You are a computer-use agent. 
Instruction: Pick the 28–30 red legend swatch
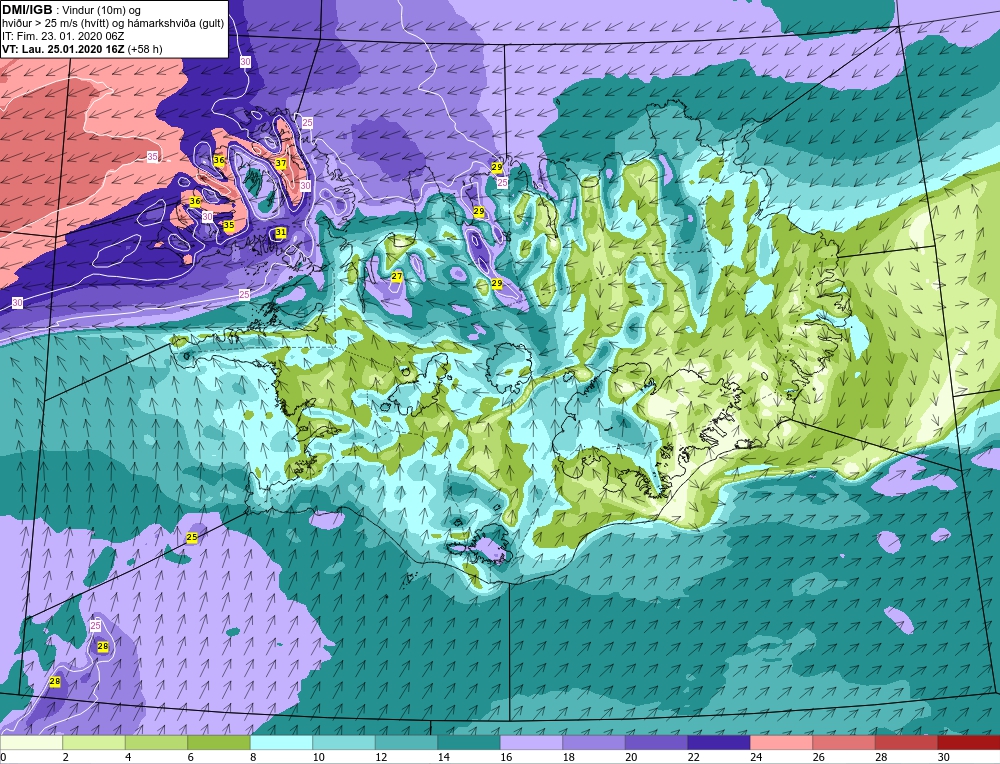tap(906, 743)
